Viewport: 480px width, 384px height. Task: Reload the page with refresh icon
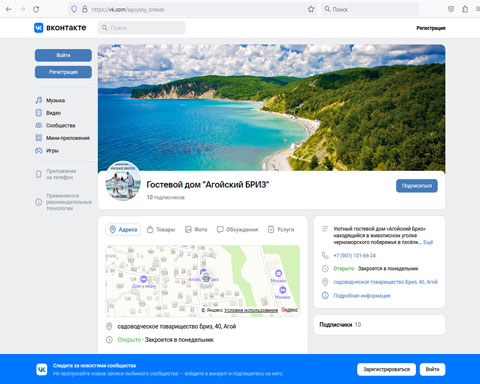tap(36, 9)
